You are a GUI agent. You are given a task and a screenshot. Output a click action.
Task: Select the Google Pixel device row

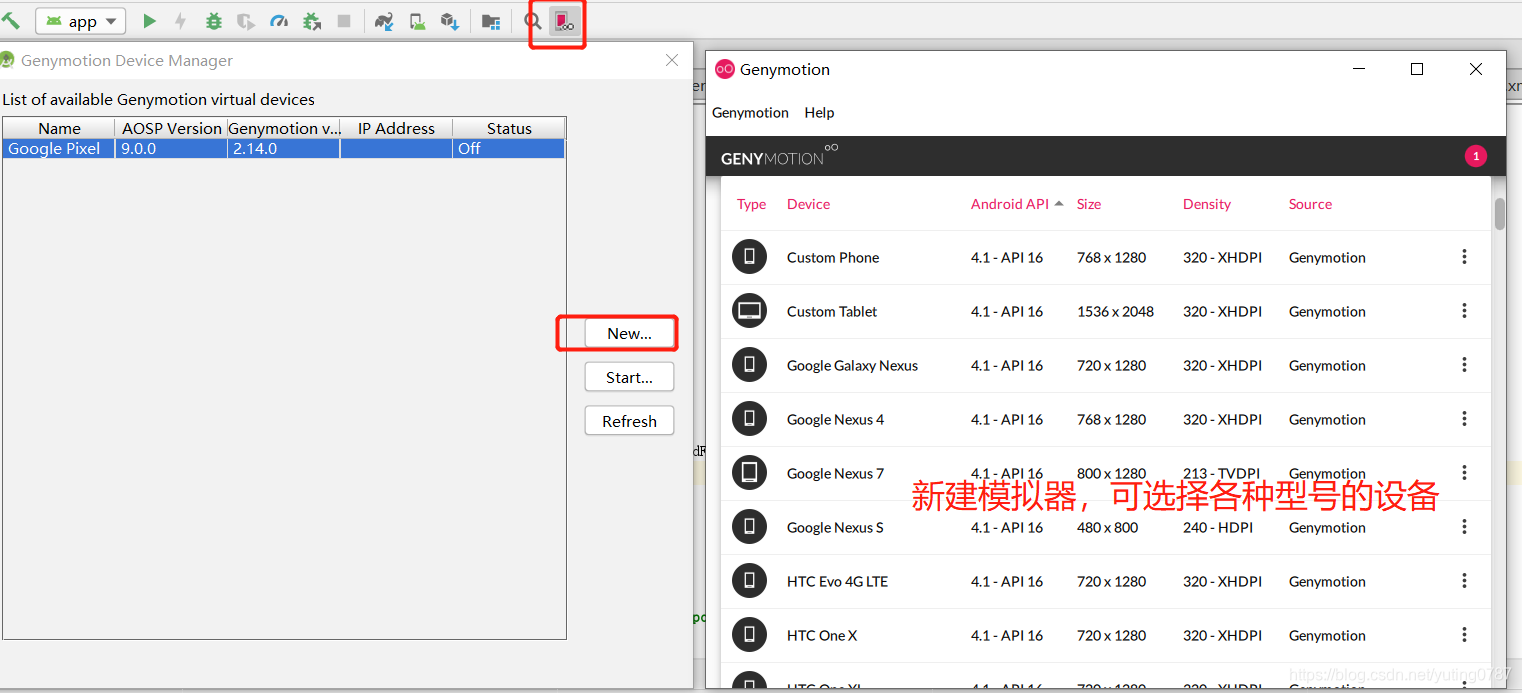[x=284, y=148]
